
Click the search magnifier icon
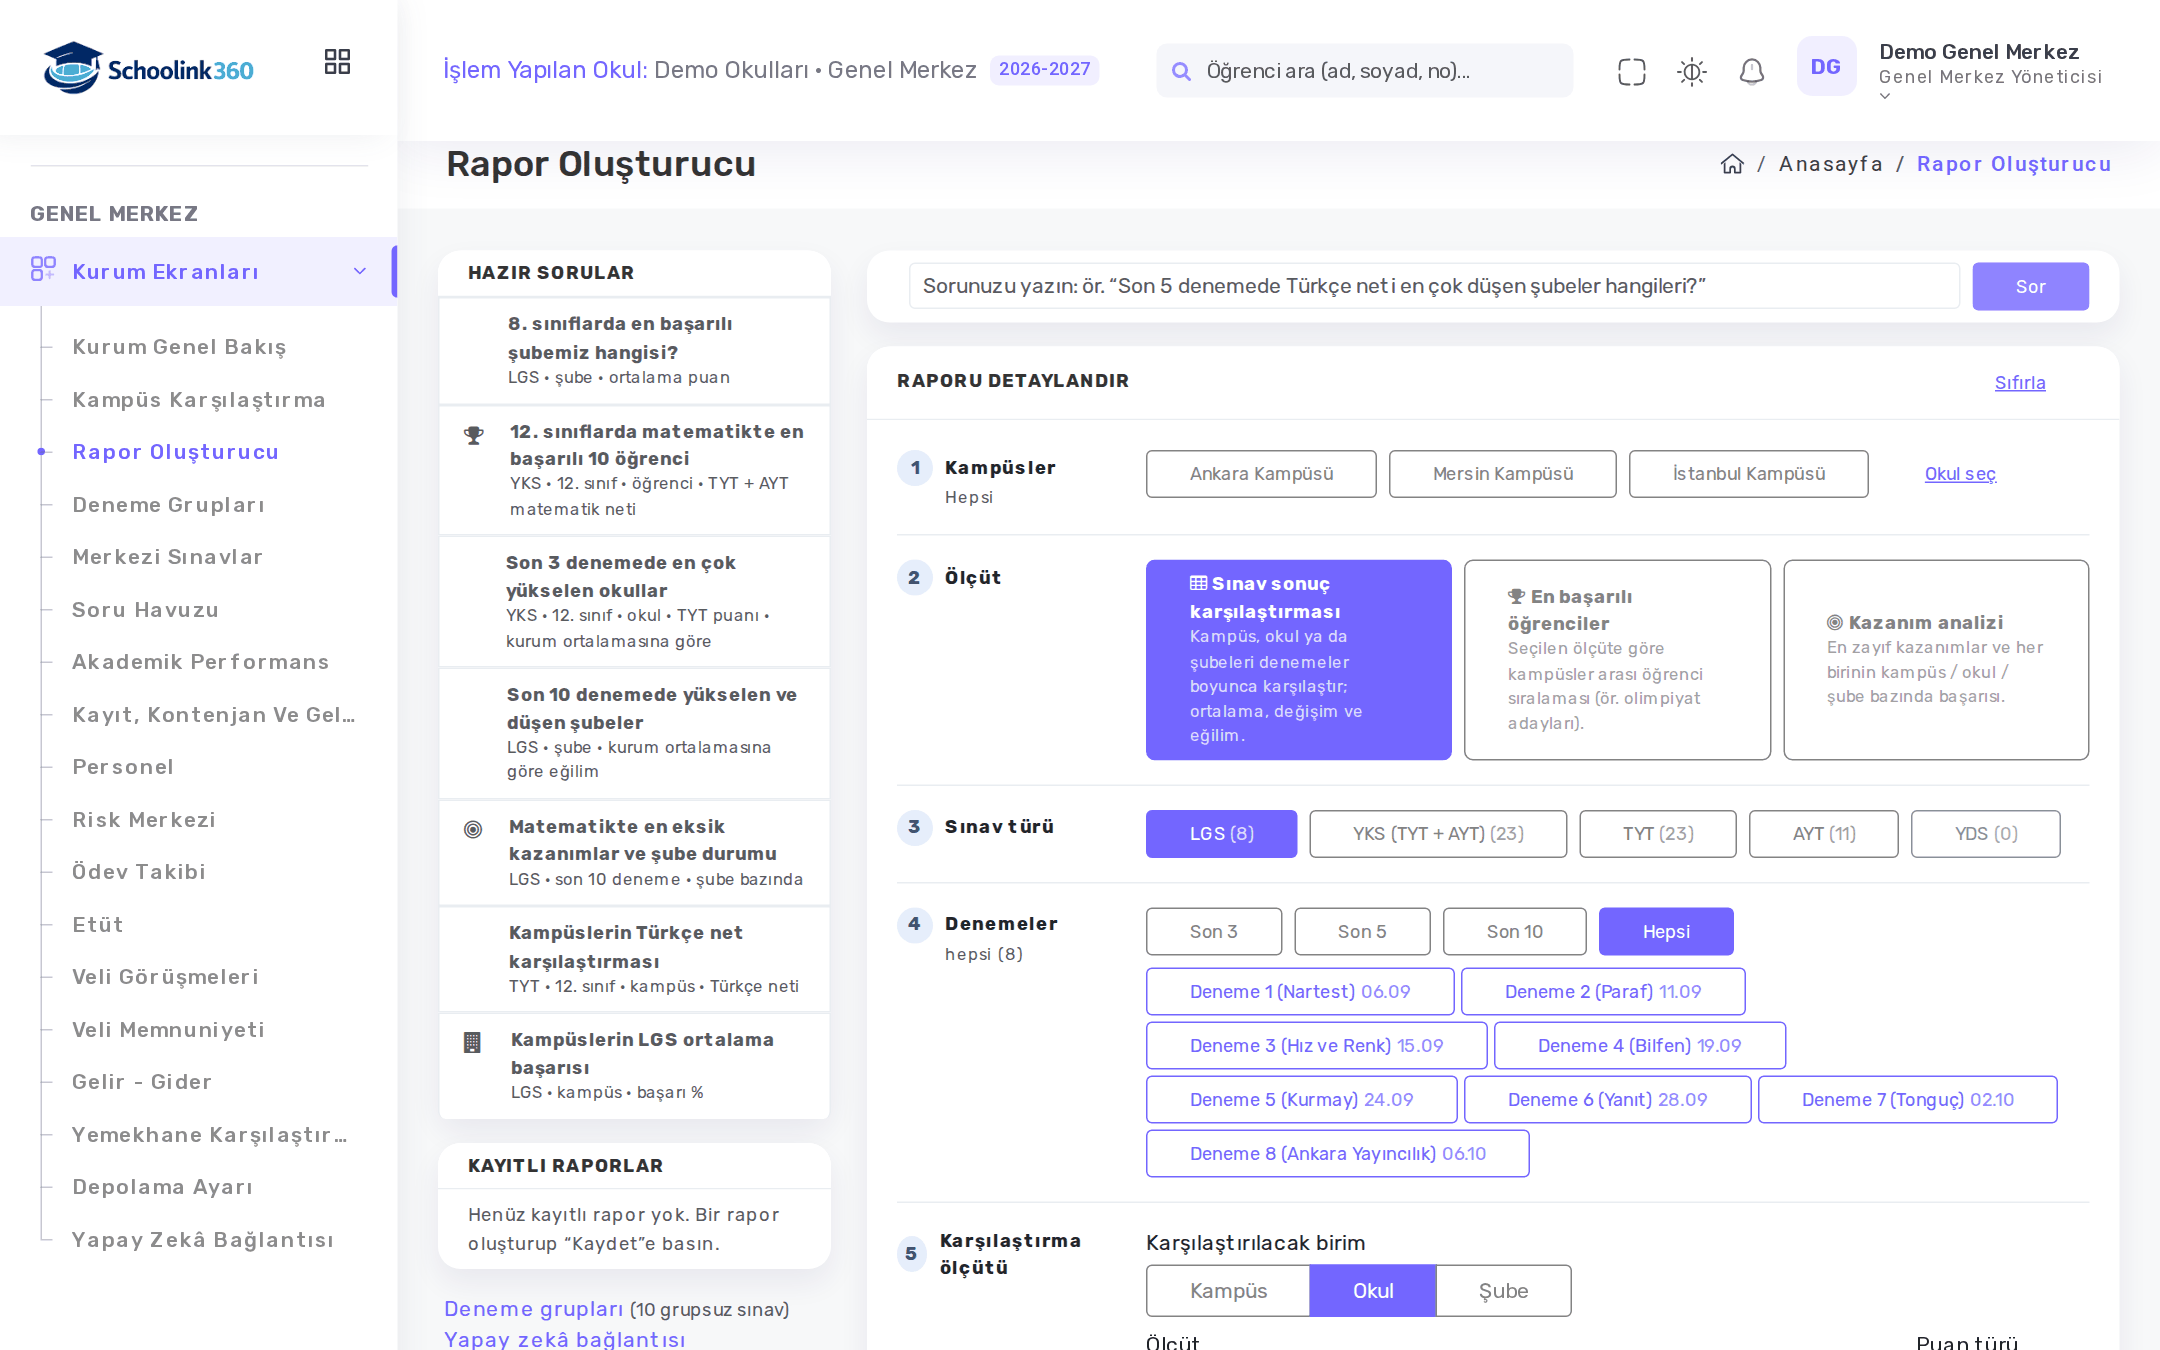coord(1181,71)
